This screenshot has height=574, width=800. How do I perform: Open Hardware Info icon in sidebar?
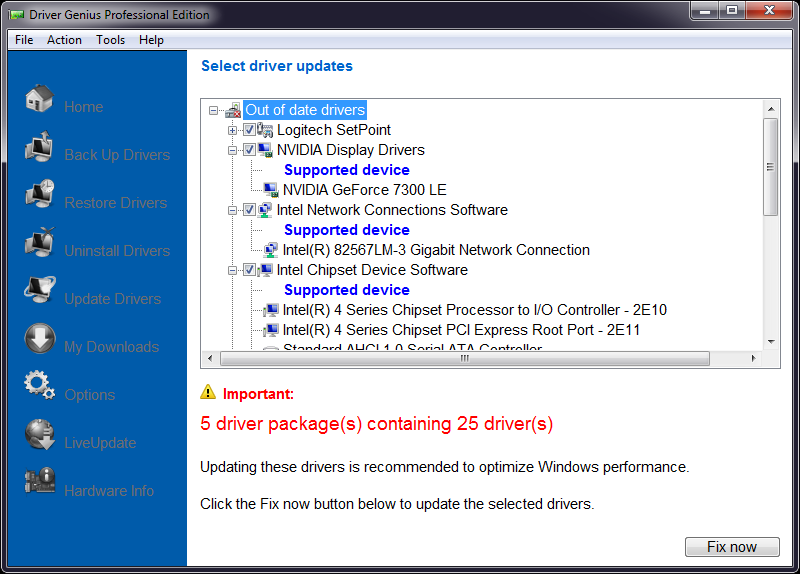(x=39, y=483)
